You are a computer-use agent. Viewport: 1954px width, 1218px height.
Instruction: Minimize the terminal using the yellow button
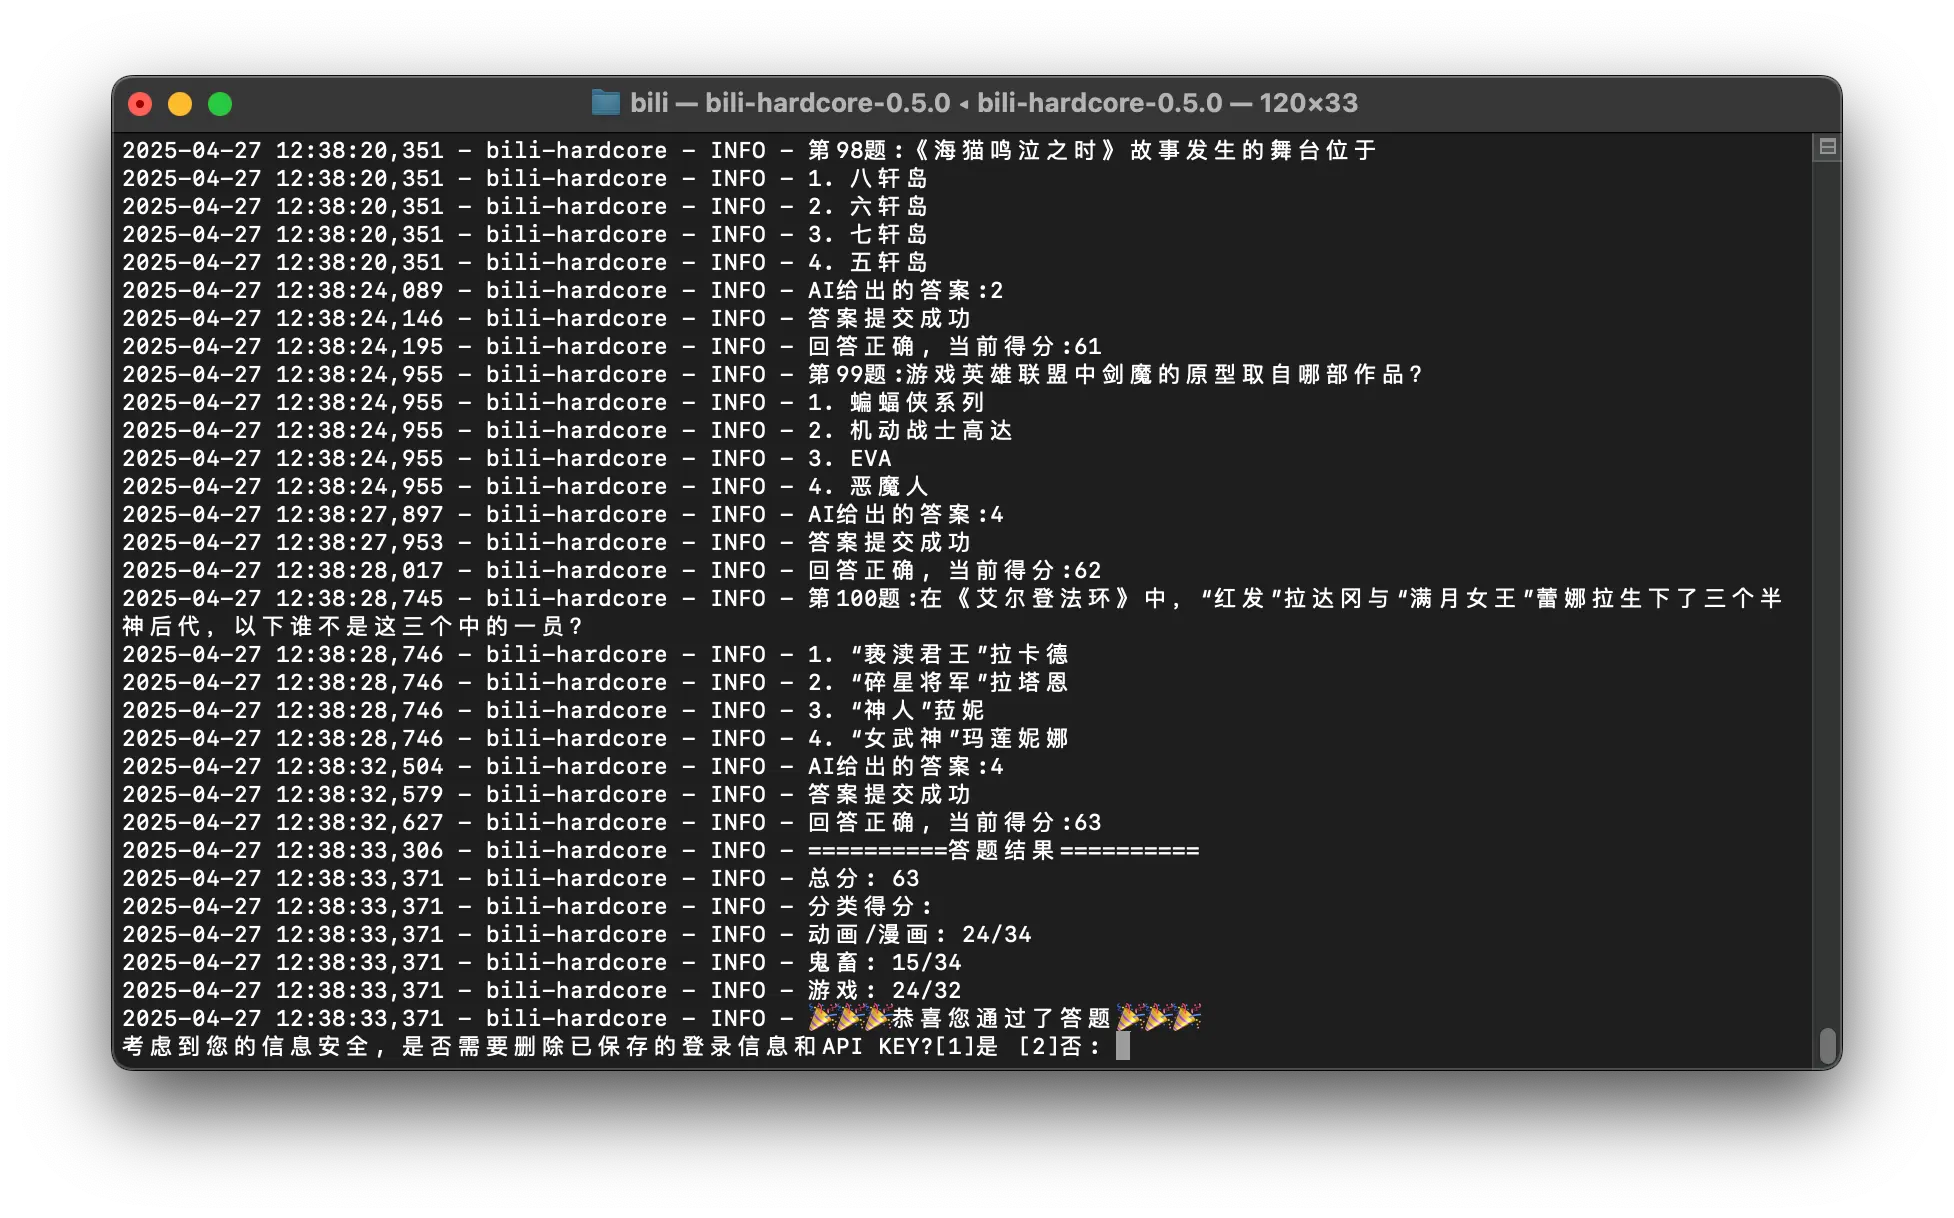180,104
